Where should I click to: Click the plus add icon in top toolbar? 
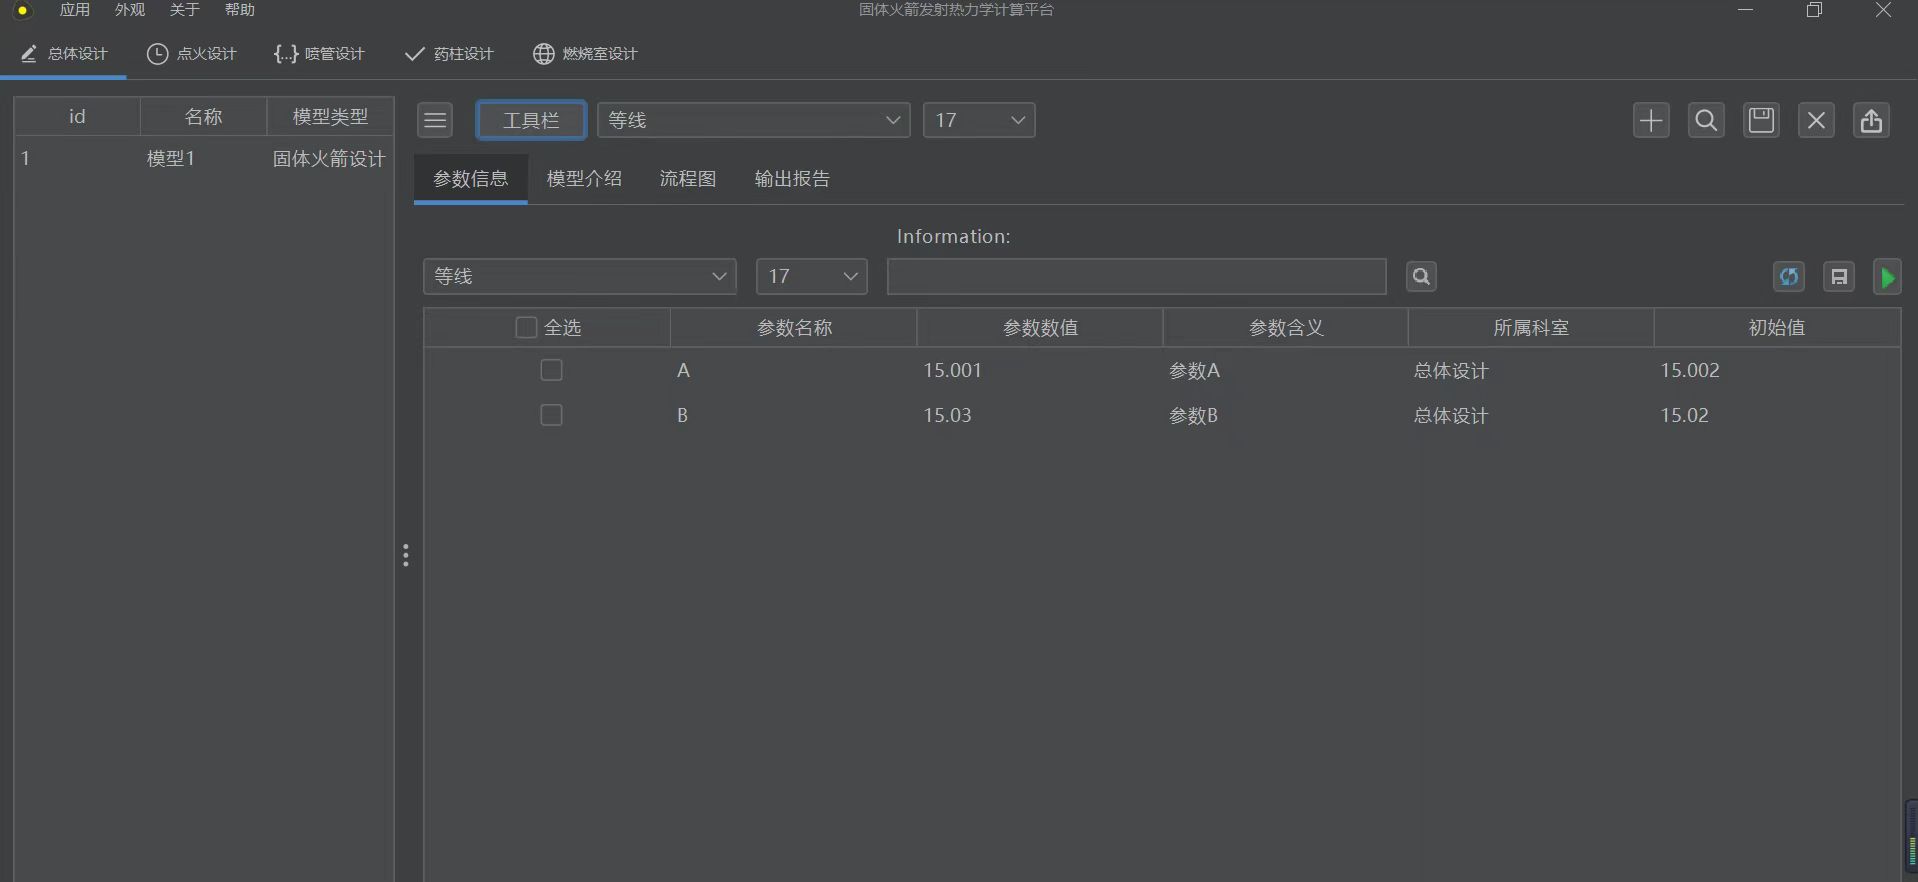pos(1651,120)
